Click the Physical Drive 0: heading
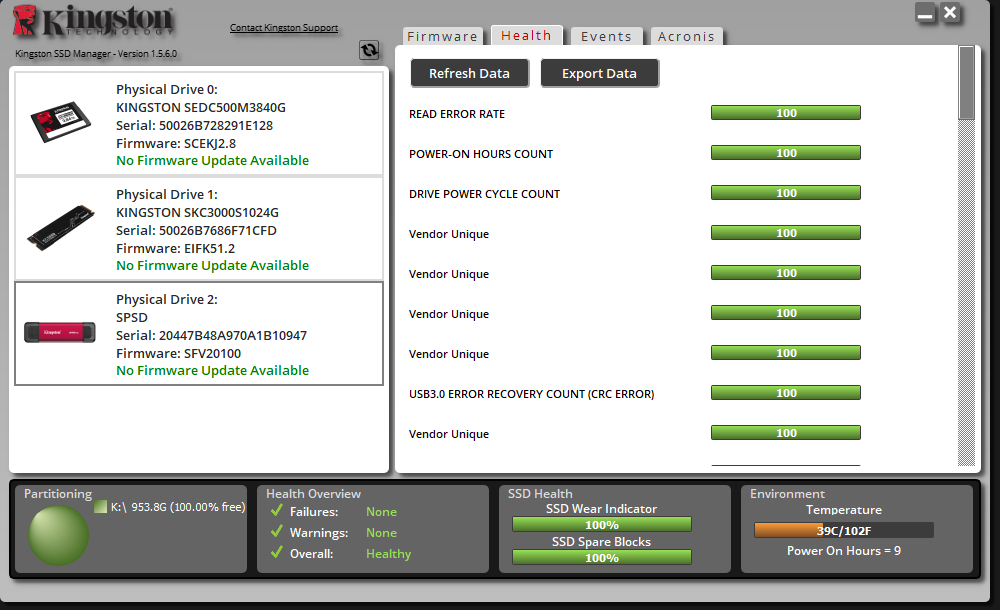 [x=166, y=89]
